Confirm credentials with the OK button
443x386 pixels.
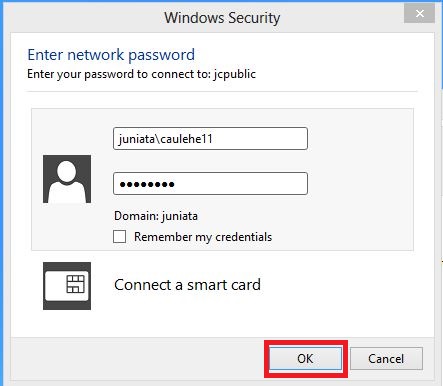coord(306,359)
